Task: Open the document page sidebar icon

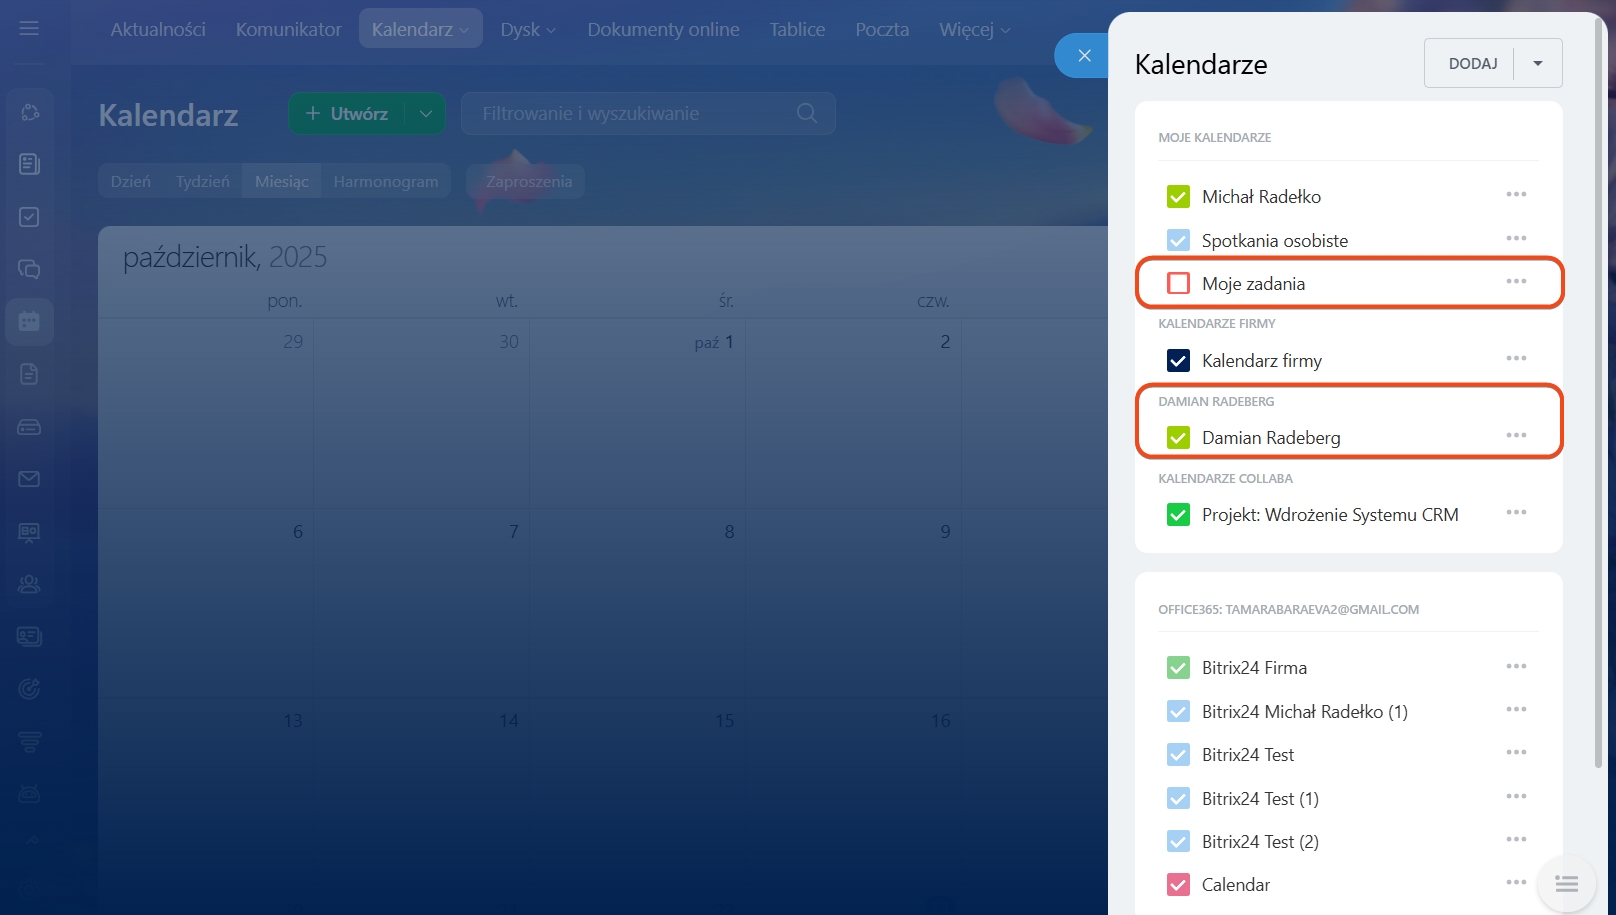Action: click(29, 374)
